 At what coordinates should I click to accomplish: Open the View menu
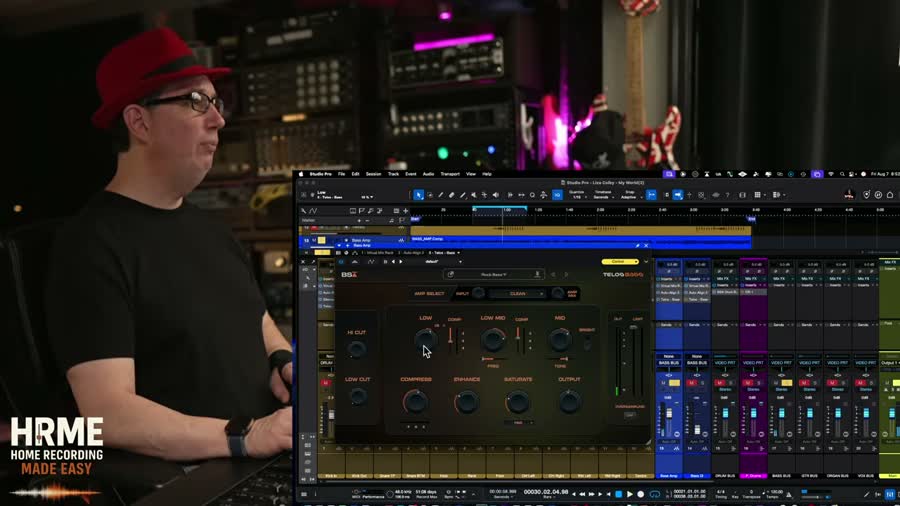[471, 174]
